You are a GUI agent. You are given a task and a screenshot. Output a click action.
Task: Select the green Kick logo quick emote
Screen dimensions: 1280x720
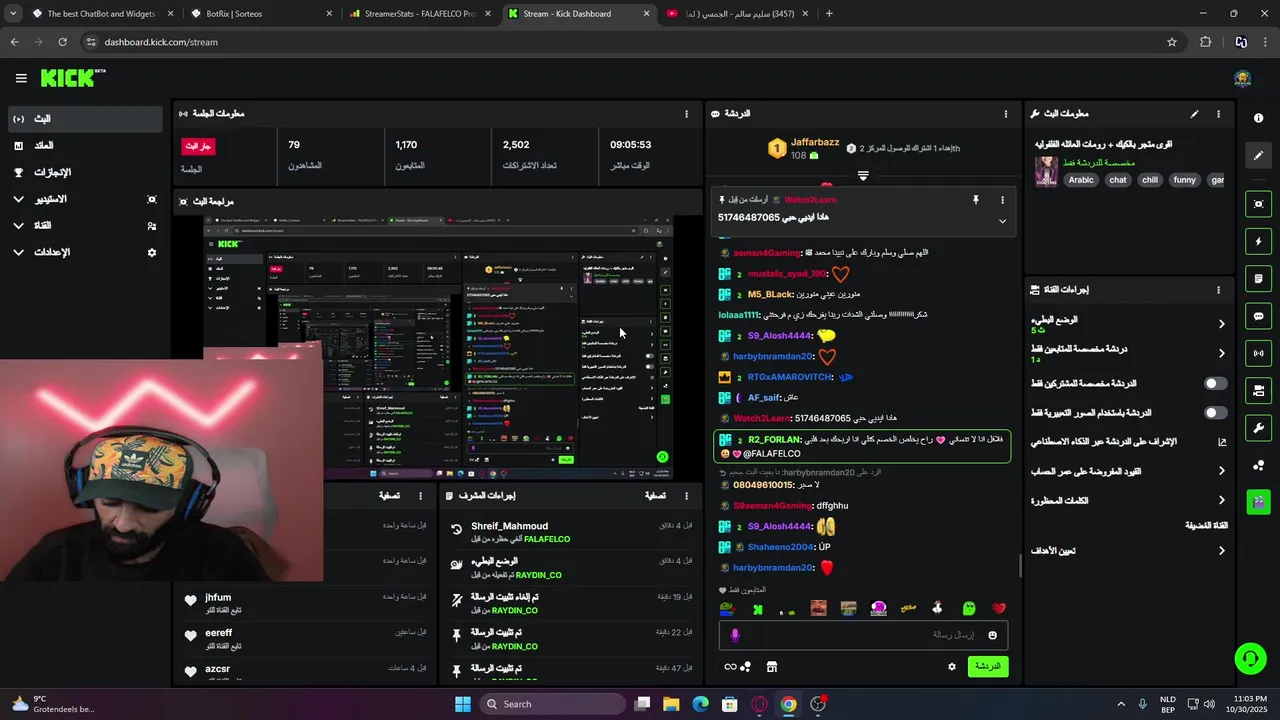click(x=757, y=609)
